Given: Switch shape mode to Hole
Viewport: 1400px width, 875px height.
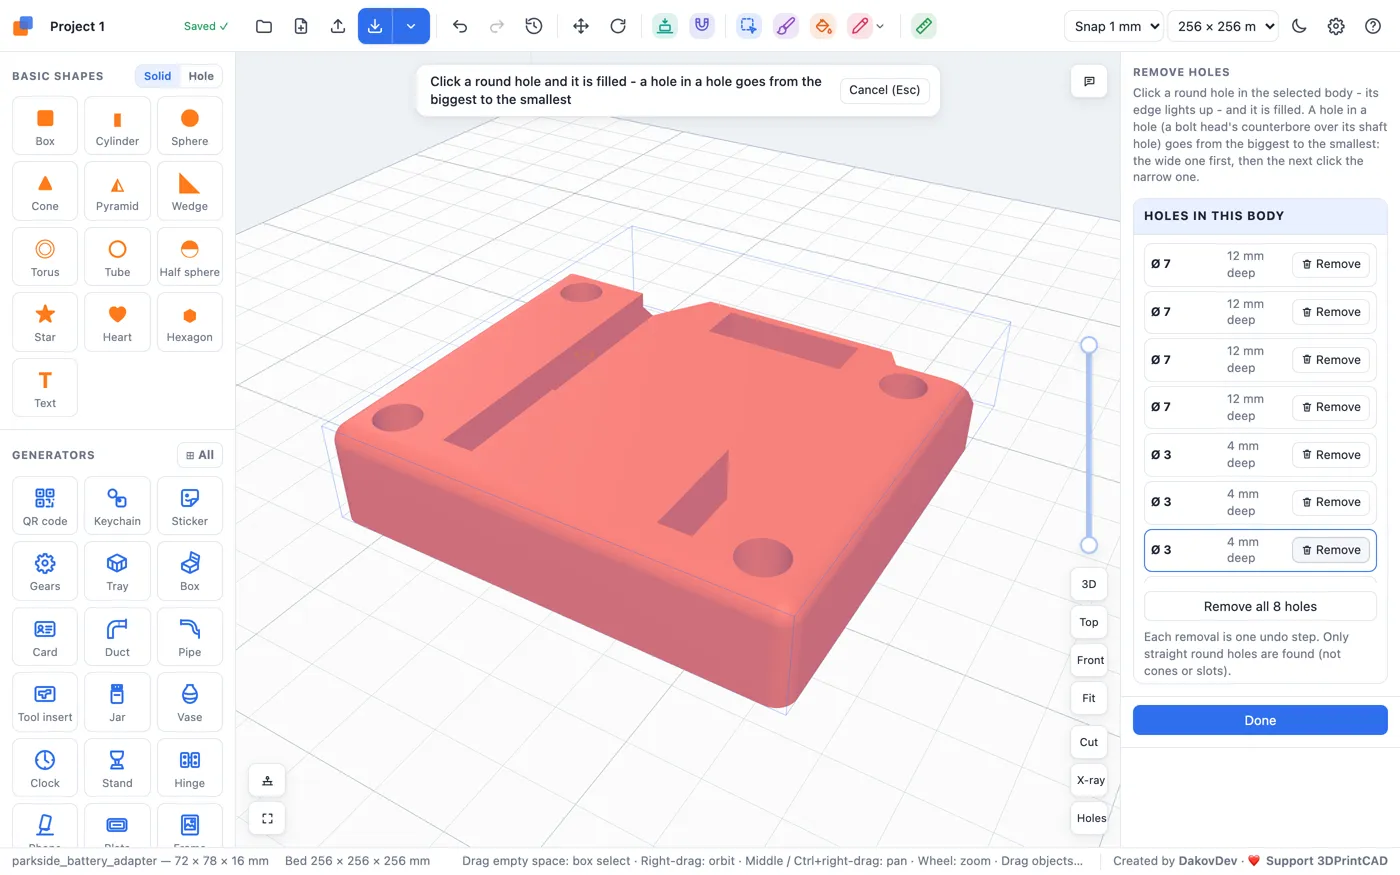Looking at the screenshot, I should tap(201, 76).
